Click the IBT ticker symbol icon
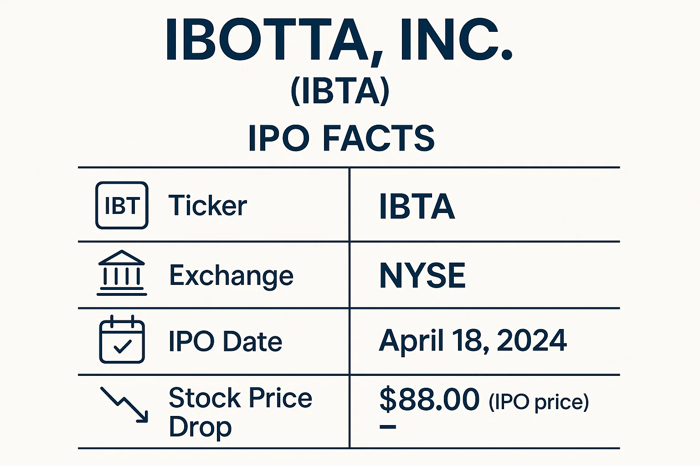 point(123,207)
